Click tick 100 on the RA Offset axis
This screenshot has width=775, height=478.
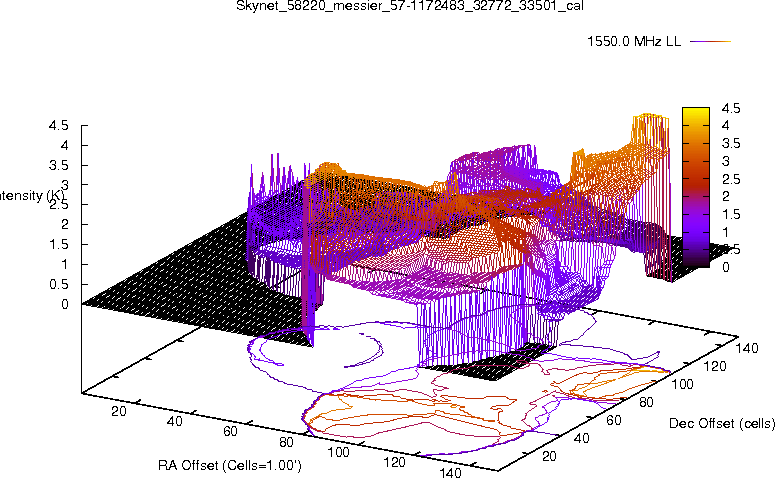tap(339, 452)
